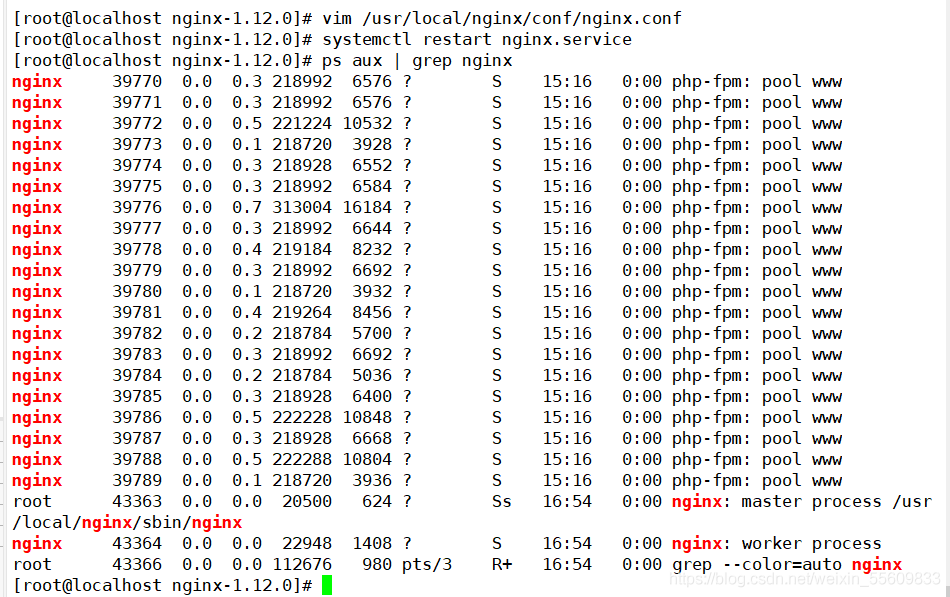The image size is (950, 597).
Task: Select PID 39787 in the process list
Action: tap(137, 439)
